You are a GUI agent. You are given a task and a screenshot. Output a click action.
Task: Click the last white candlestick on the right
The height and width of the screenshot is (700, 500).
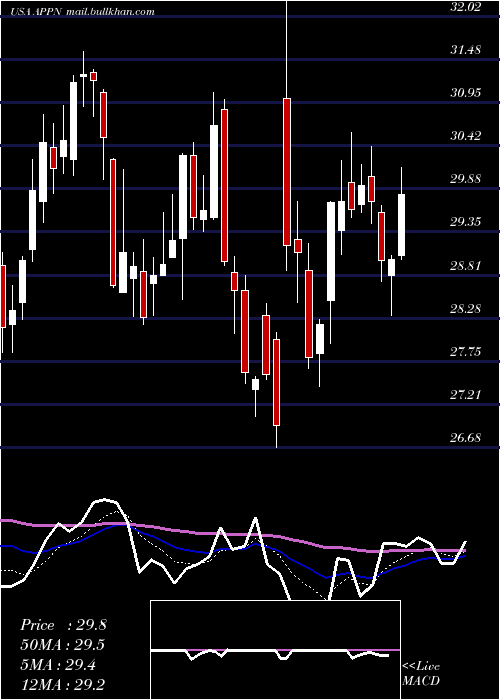pyautogui.click(x=401, y=225)
